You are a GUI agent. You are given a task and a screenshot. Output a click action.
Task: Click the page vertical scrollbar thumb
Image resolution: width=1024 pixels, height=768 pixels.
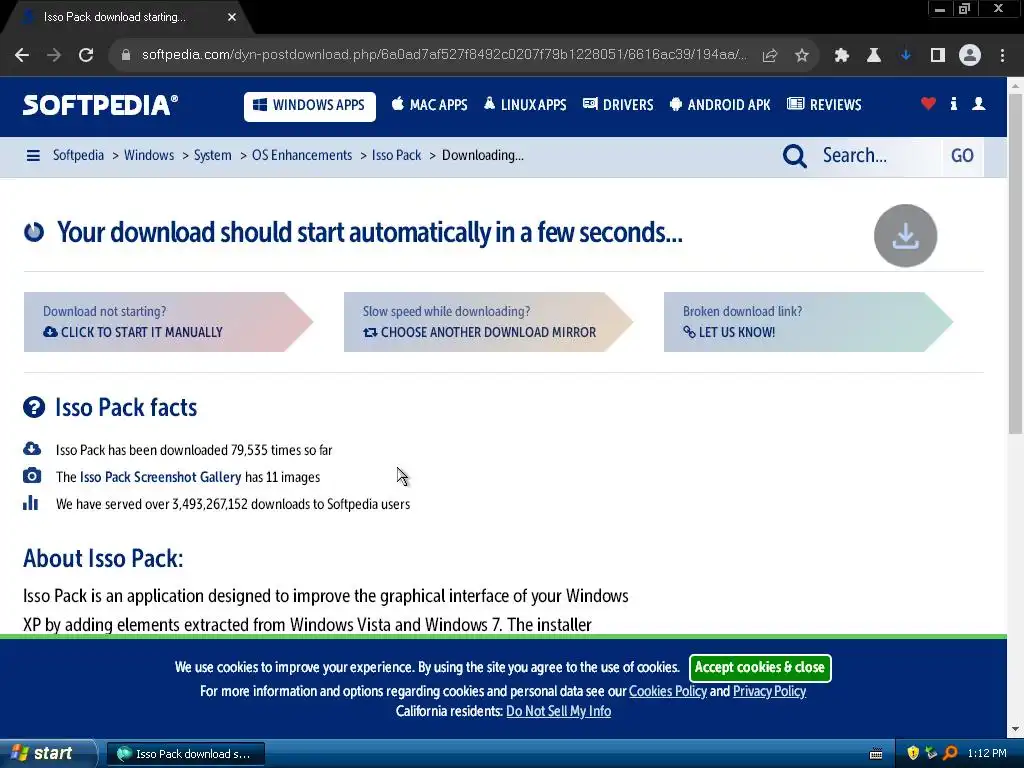(1015, 264)
